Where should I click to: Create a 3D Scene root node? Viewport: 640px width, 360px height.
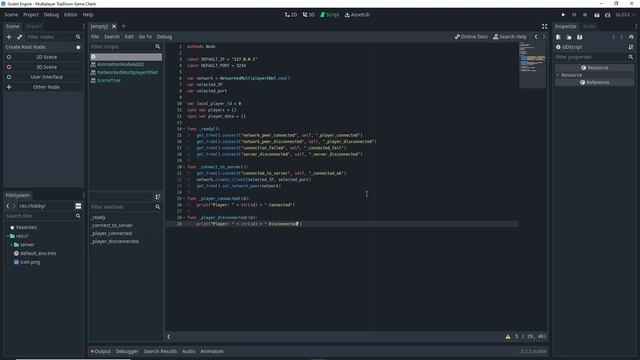tap(43, 67)
